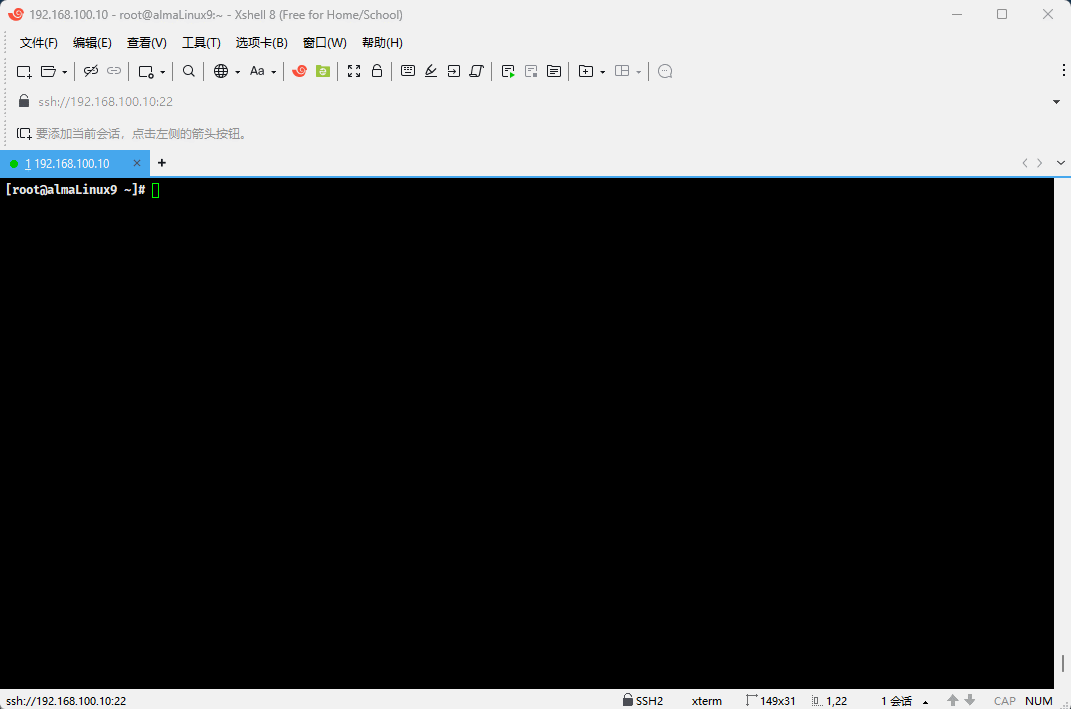The width and height of the screenshot is (1071, 709).
Task: Click the lock icon beside ssh address
Action: (x=24, y=101)
